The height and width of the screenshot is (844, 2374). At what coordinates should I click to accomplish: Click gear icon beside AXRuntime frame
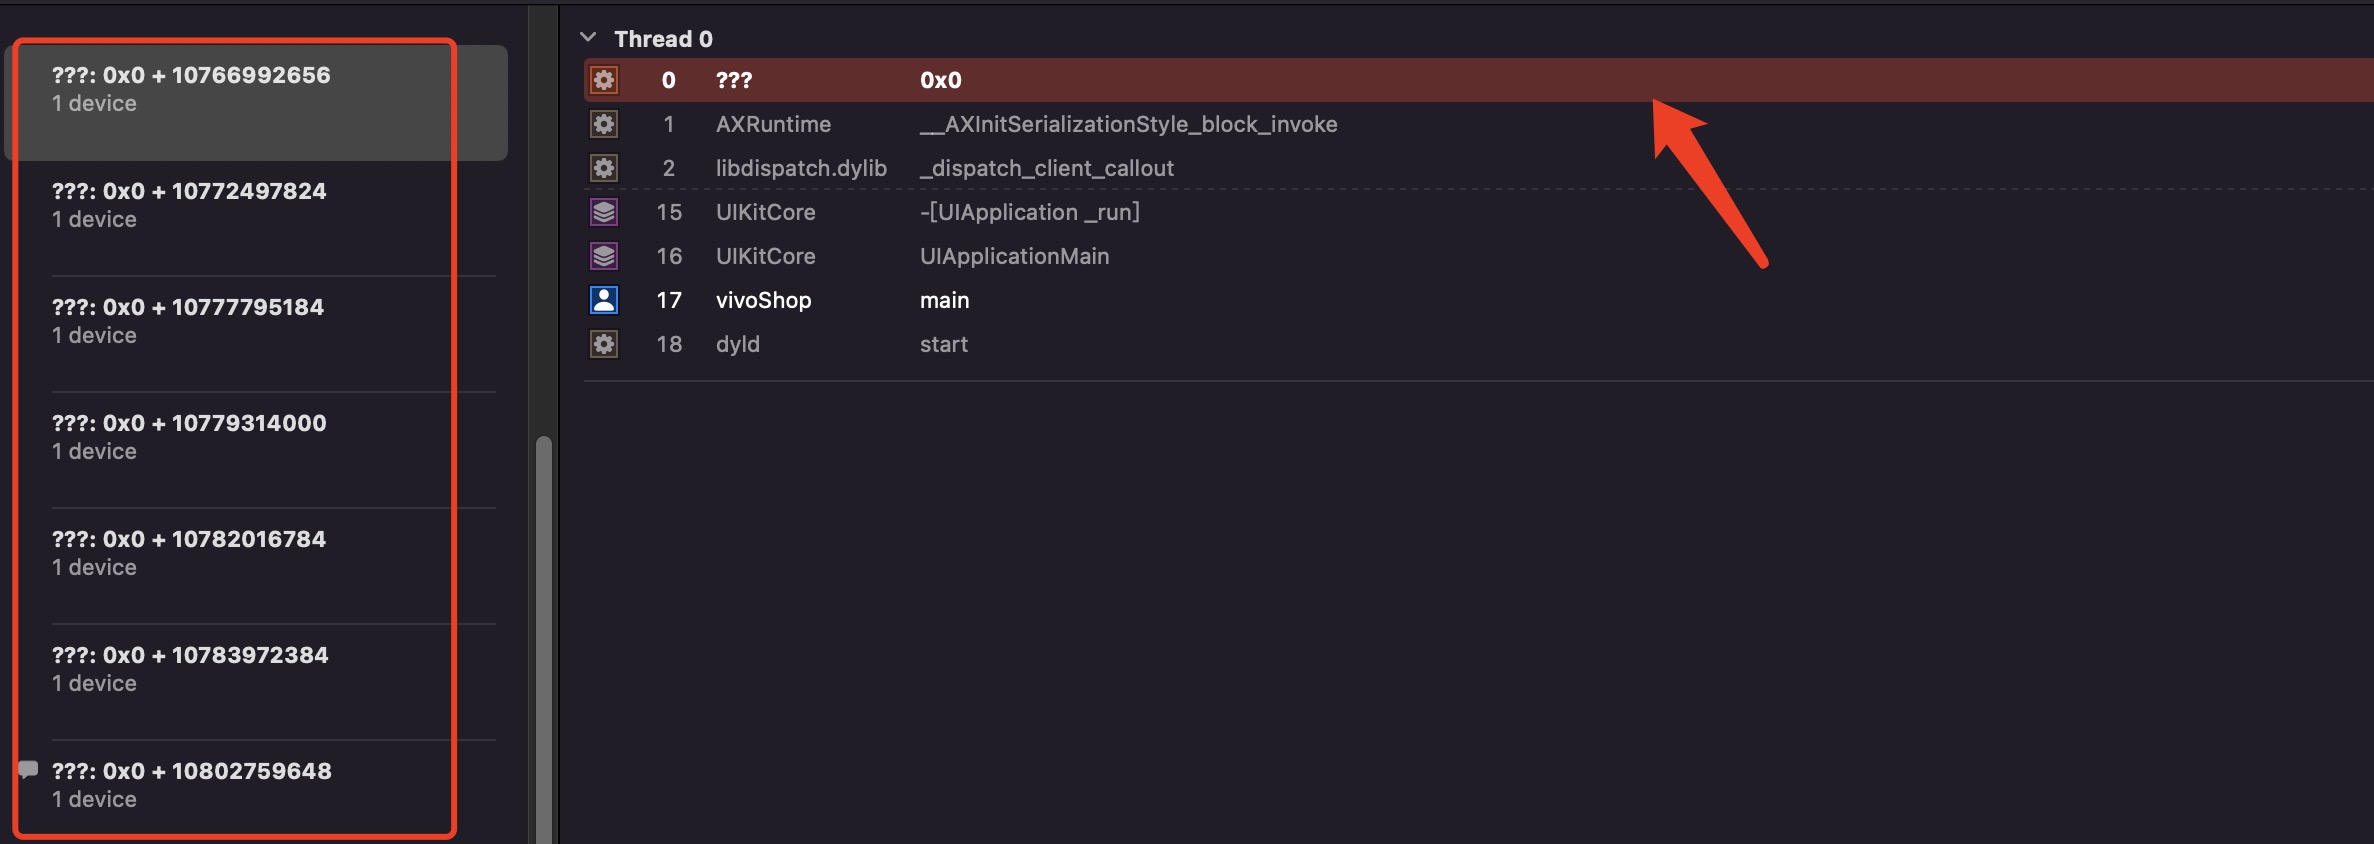(x=604, y=124)
